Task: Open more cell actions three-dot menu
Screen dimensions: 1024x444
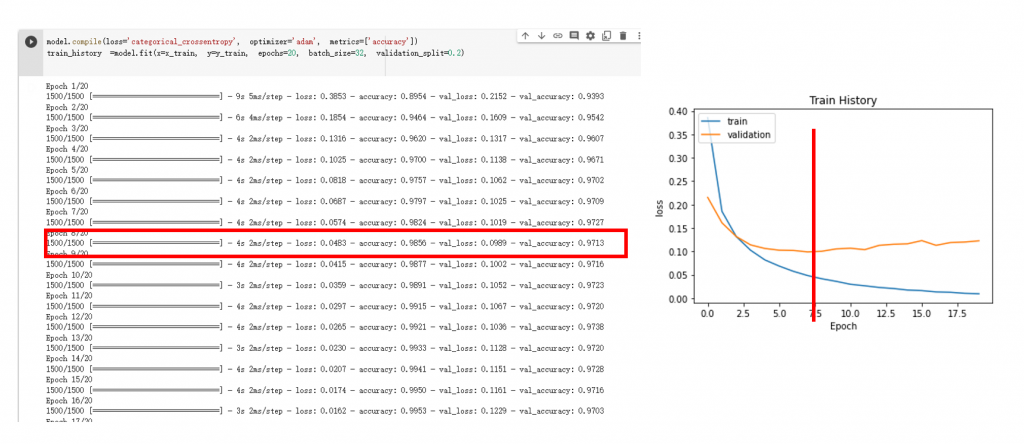Action: coord(638,36)
